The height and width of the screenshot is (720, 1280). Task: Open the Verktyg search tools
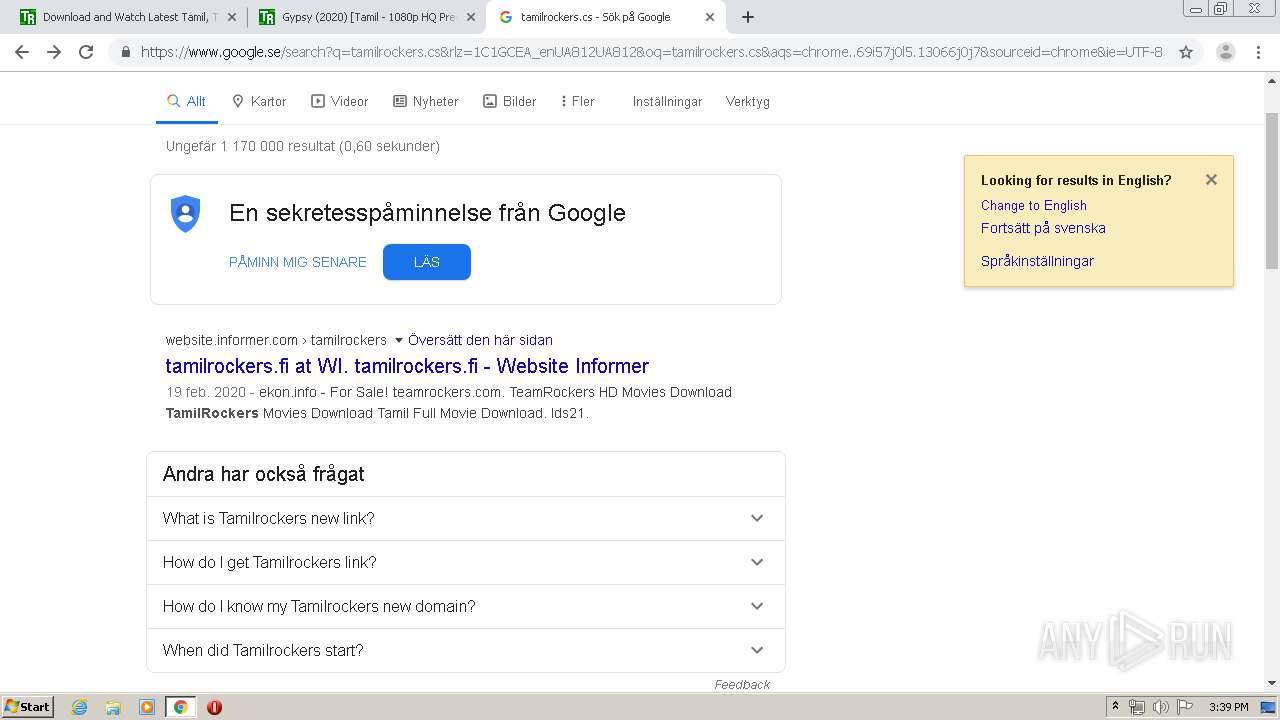(748, 101)
